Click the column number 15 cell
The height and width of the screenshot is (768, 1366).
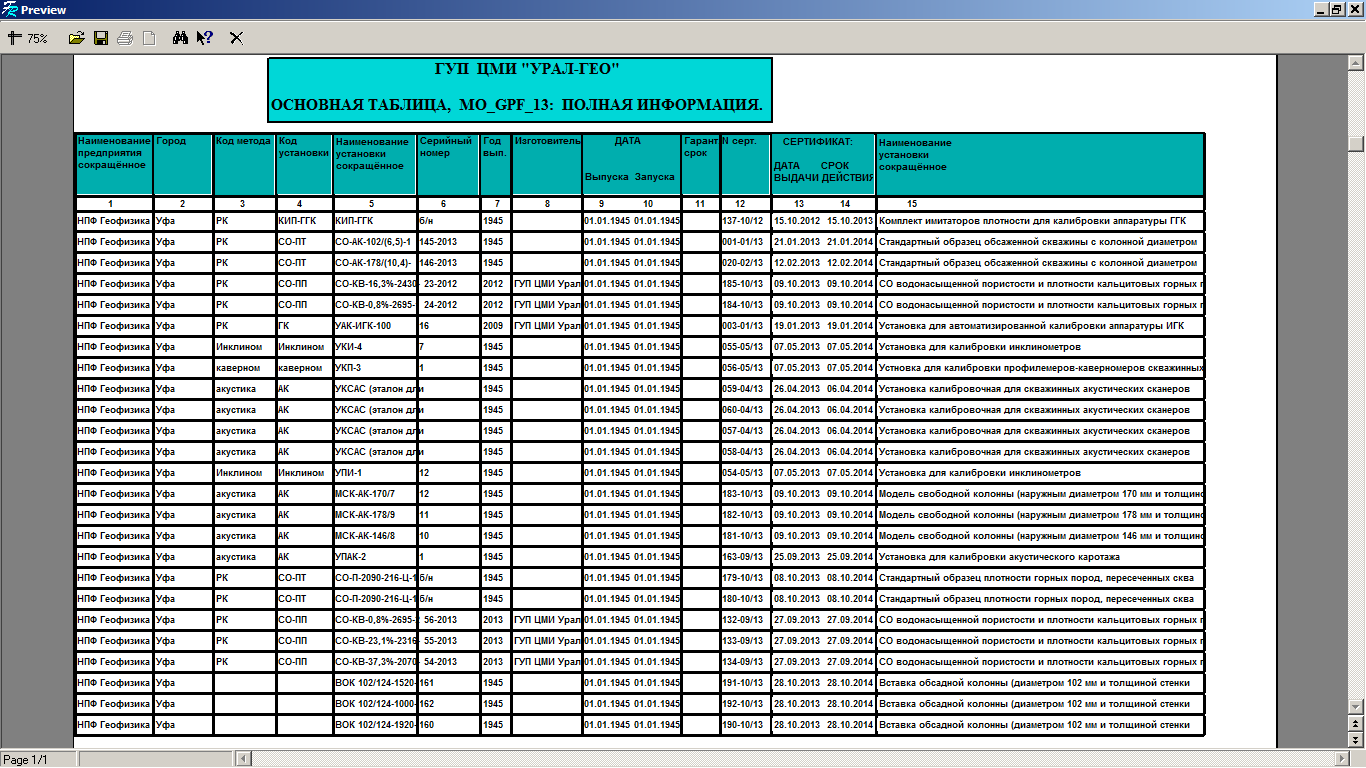tap(1040, 203)
